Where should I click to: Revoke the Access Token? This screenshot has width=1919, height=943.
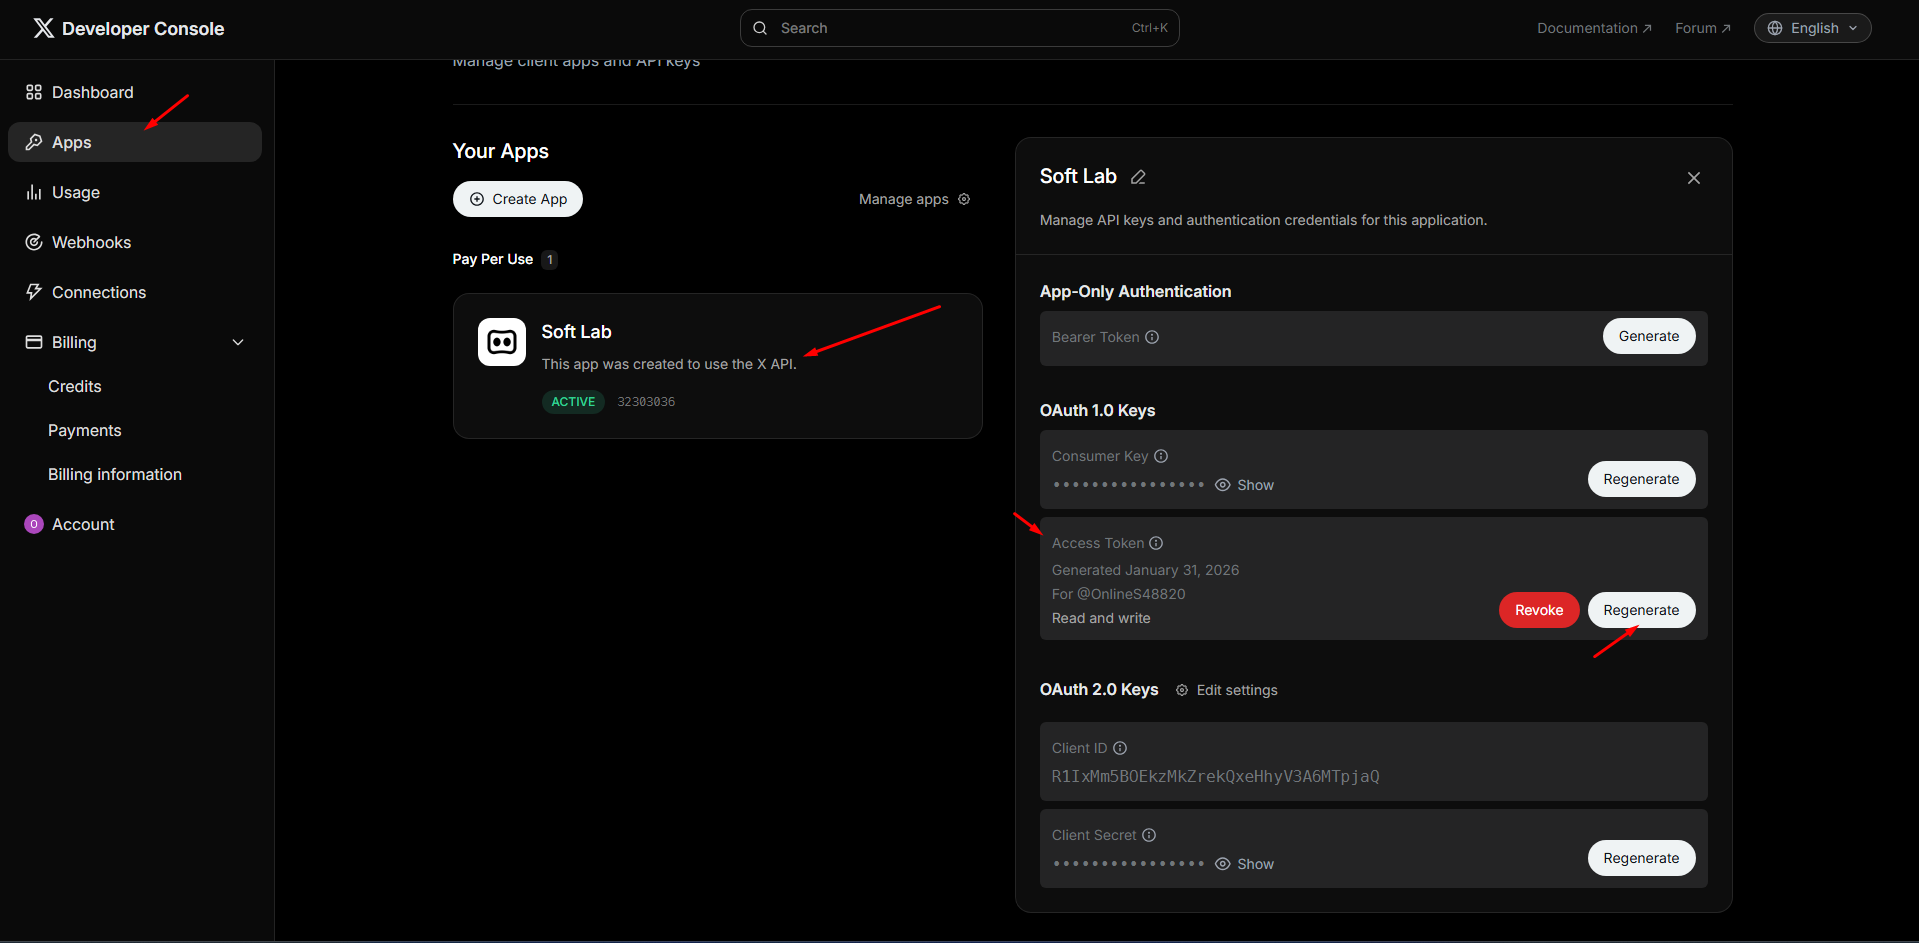(1538, 610)
